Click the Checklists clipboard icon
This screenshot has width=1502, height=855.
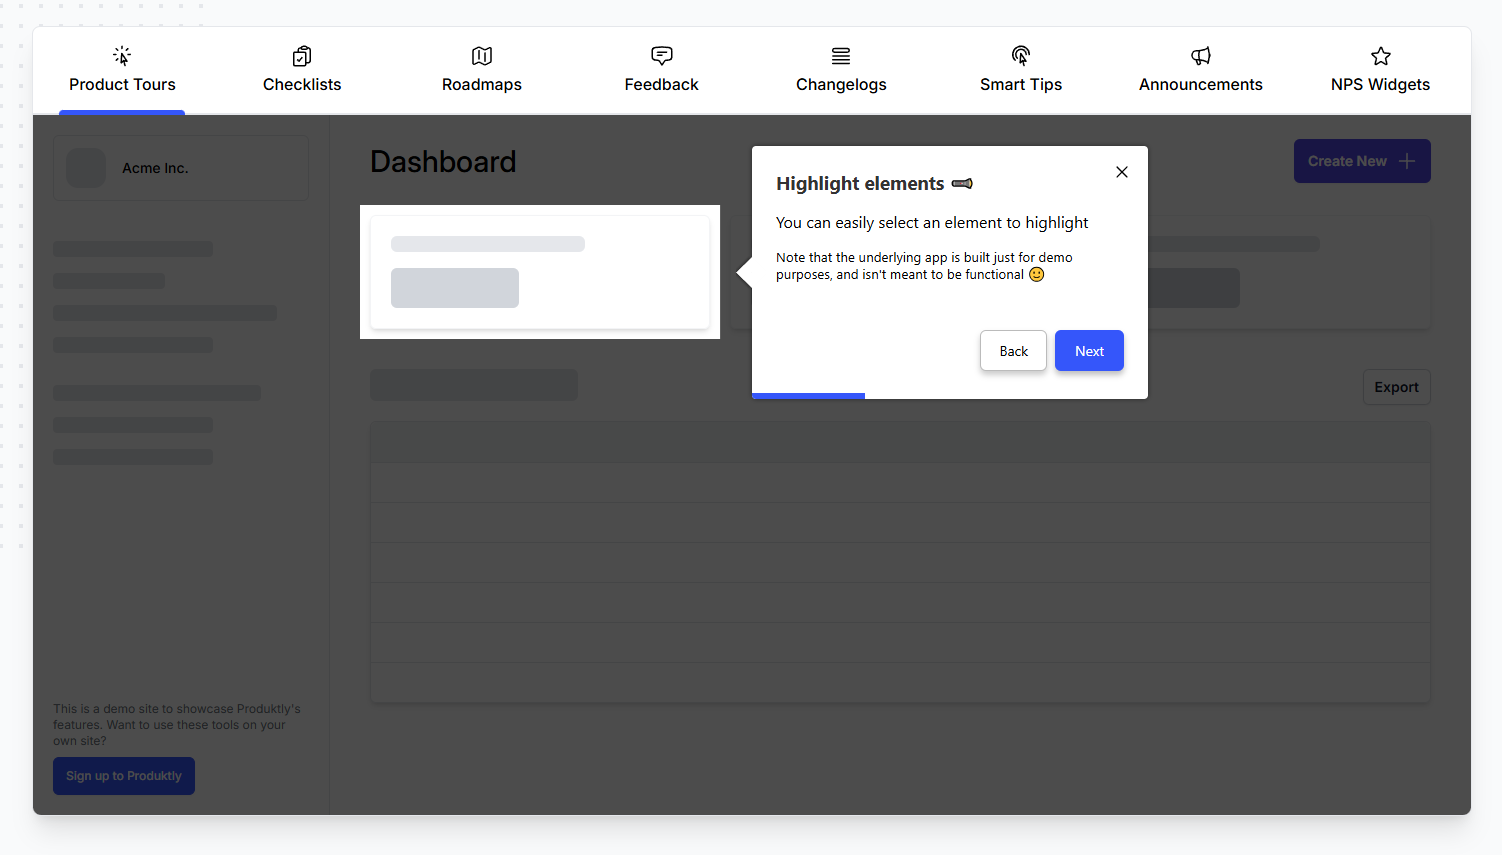tap(301, 55)
